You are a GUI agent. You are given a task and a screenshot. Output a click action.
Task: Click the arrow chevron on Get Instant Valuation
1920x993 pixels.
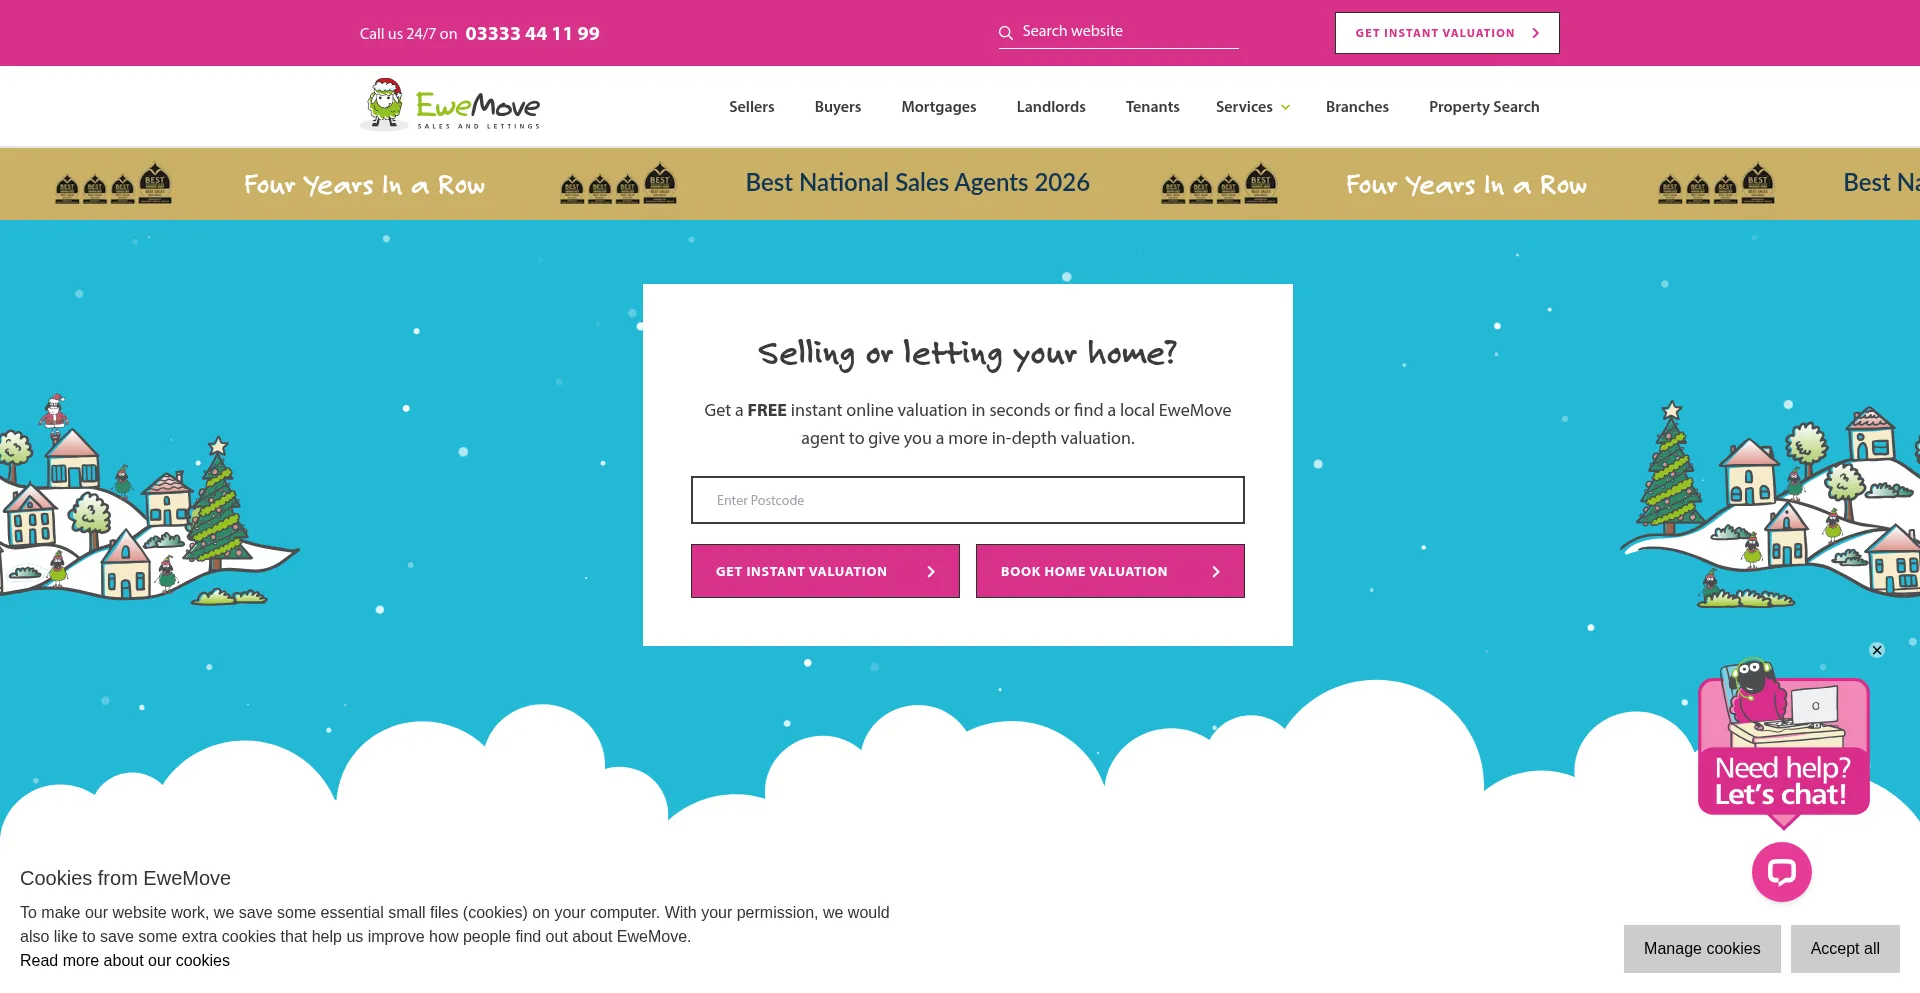point(931,571)
